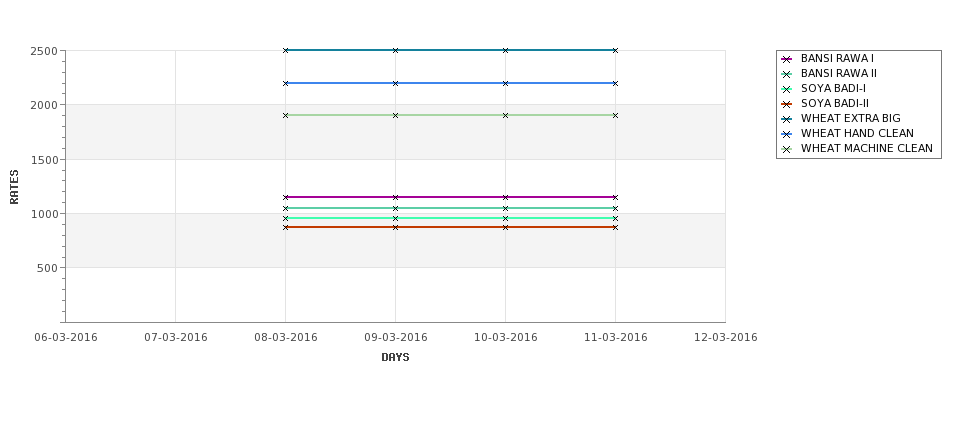
Task: Select the 2200 blue line point on 09-03-2016
Action: pos(395,83)
